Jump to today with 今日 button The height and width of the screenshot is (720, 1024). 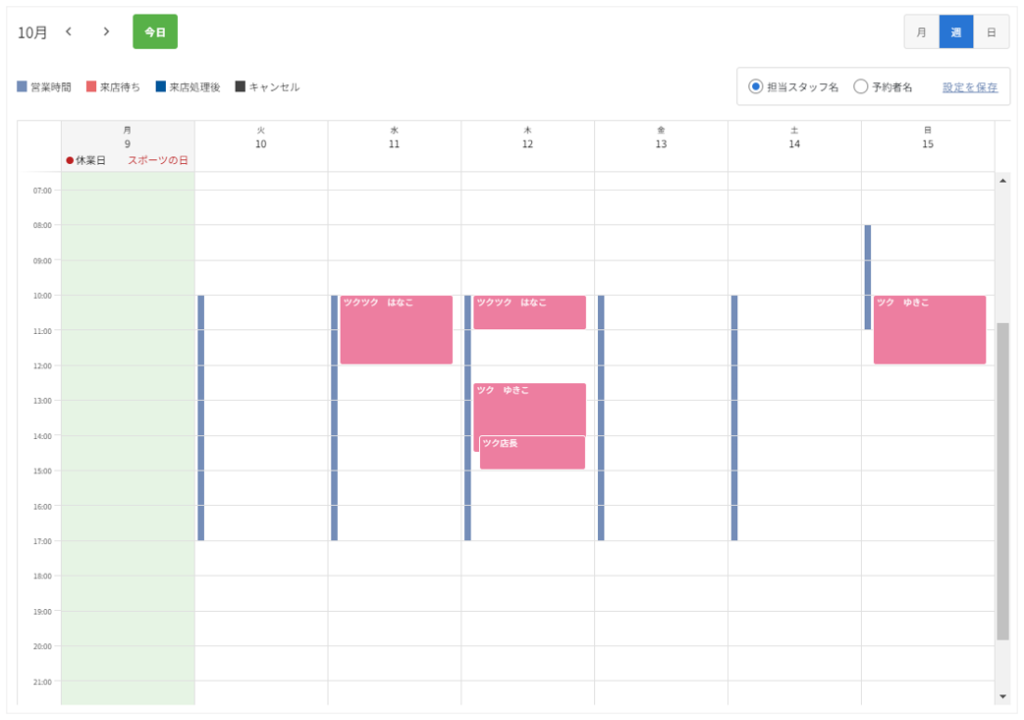(x=155, y=32)
